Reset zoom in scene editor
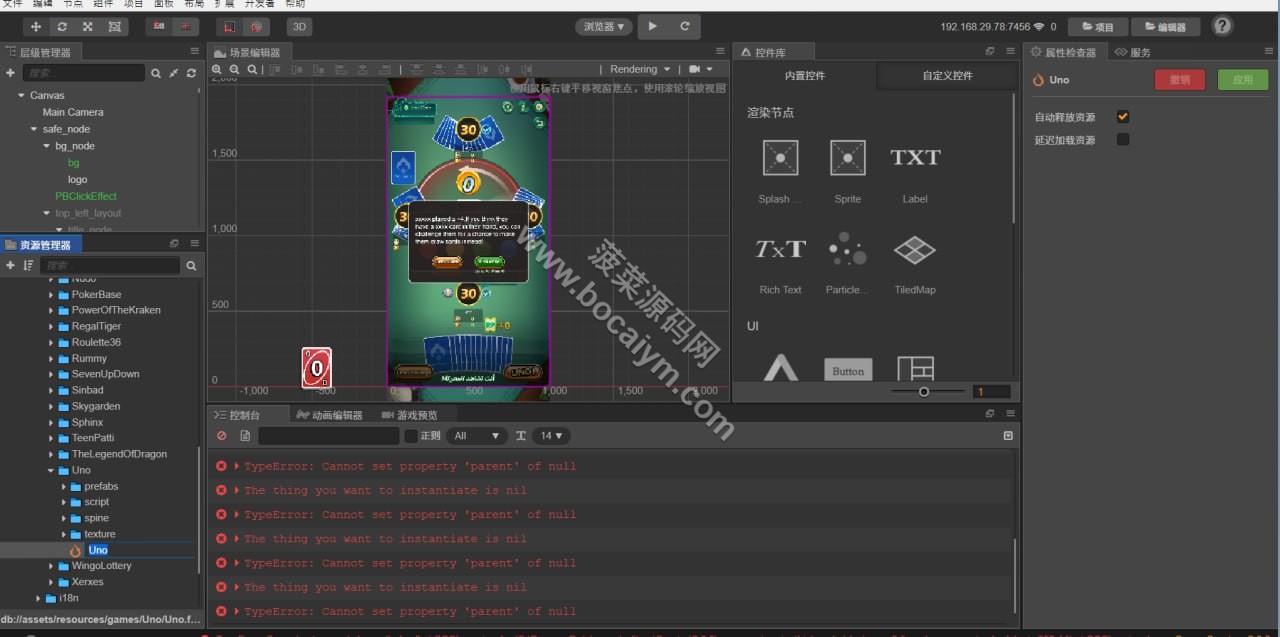The width and height of the screenshot is (1280, 637). point(252,70)
